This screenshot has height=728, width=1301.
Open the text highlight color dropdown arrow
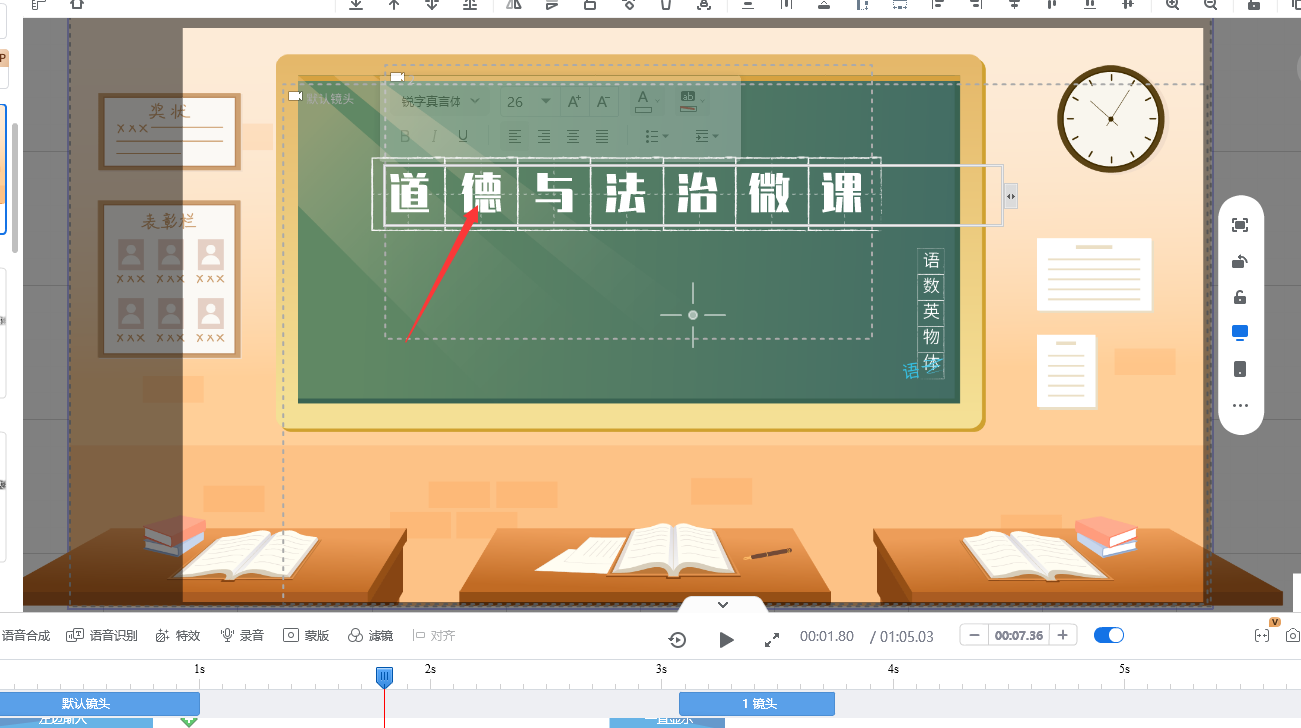703,101
